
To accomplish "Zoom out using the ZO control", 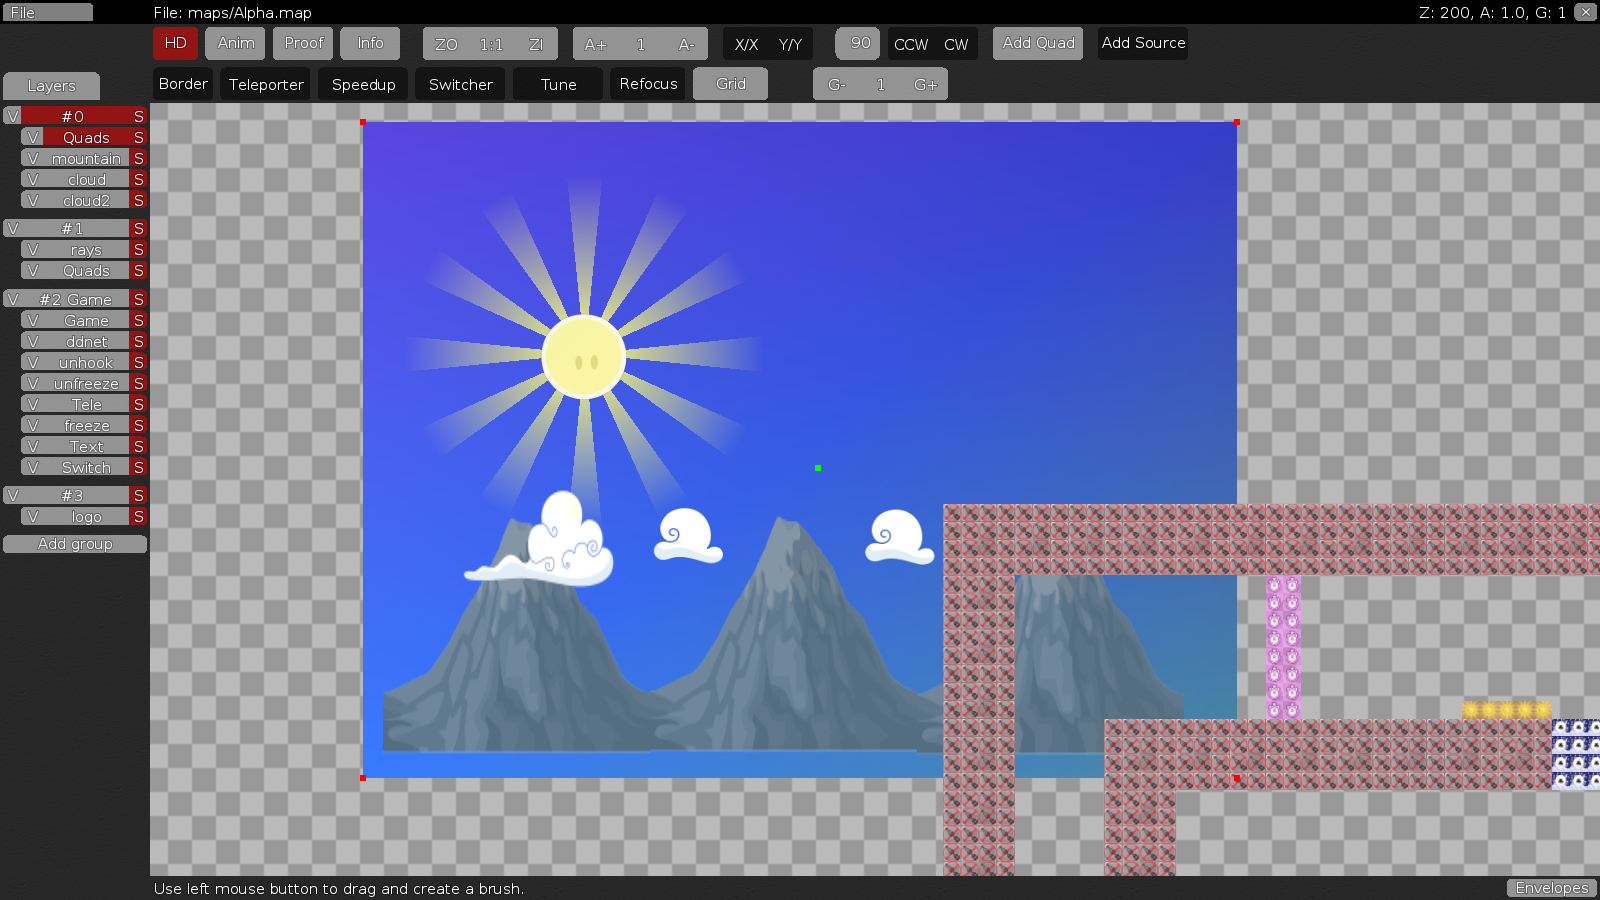I will tap(446, 44).
